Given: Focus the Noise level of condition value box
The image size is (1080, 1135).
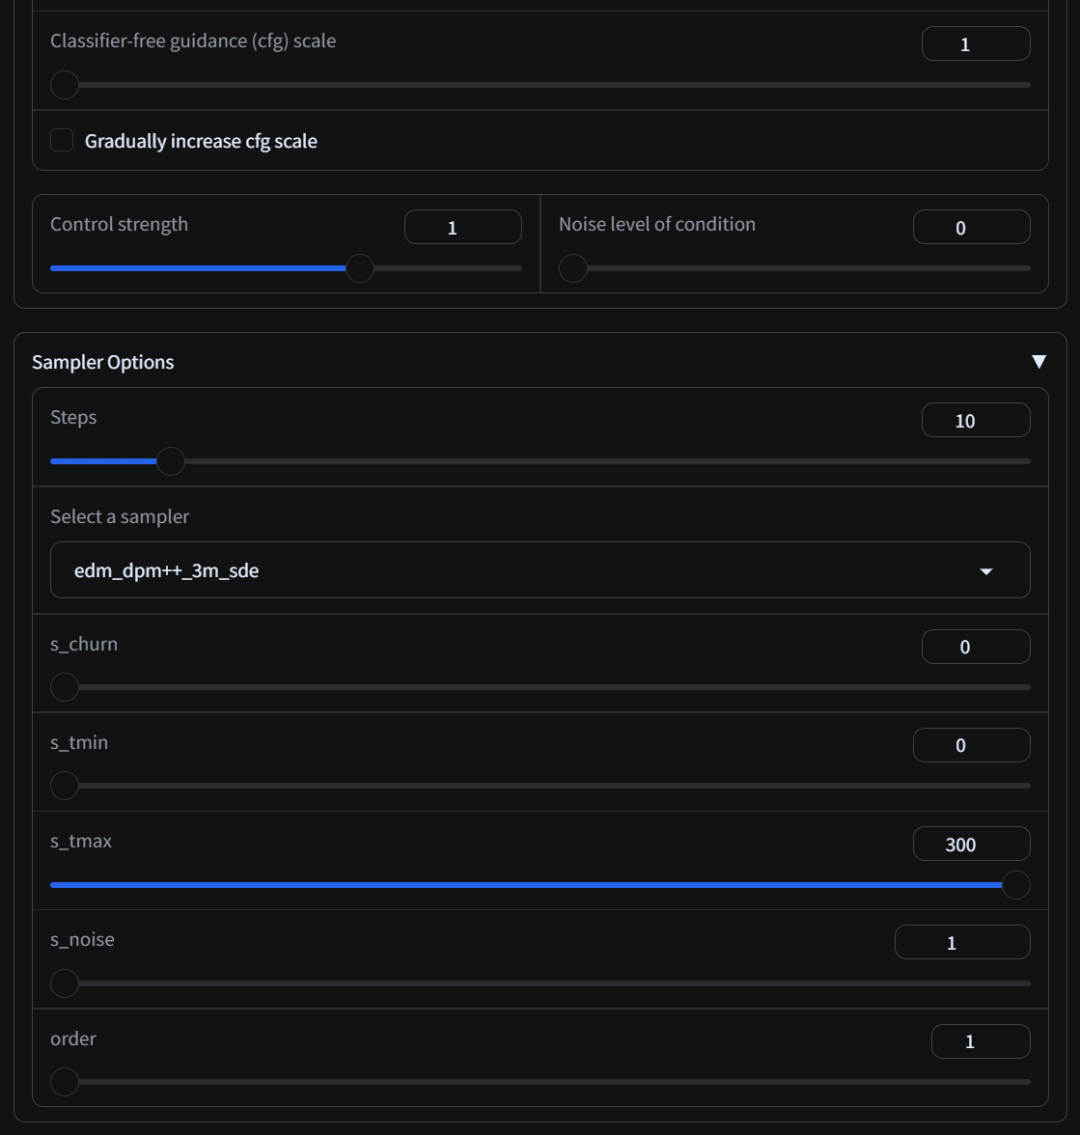Looking at the screenshot, I should point(970,227).
